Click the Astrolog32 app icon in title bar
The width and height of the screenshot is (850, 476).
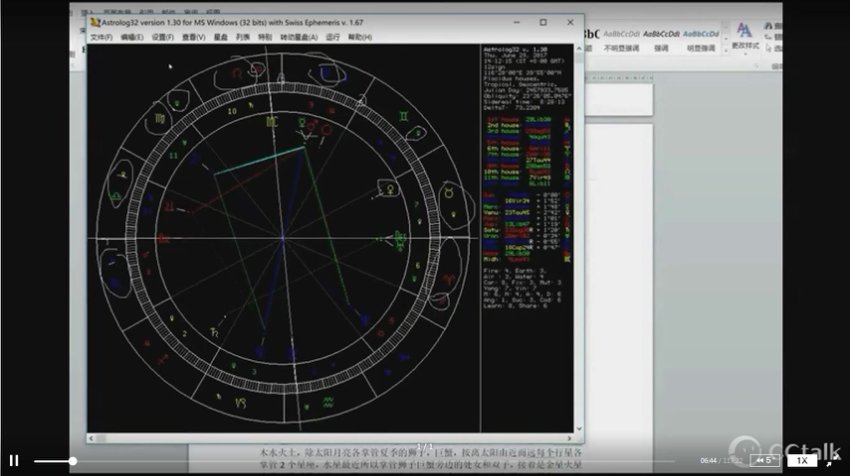(x=95, y=22)
